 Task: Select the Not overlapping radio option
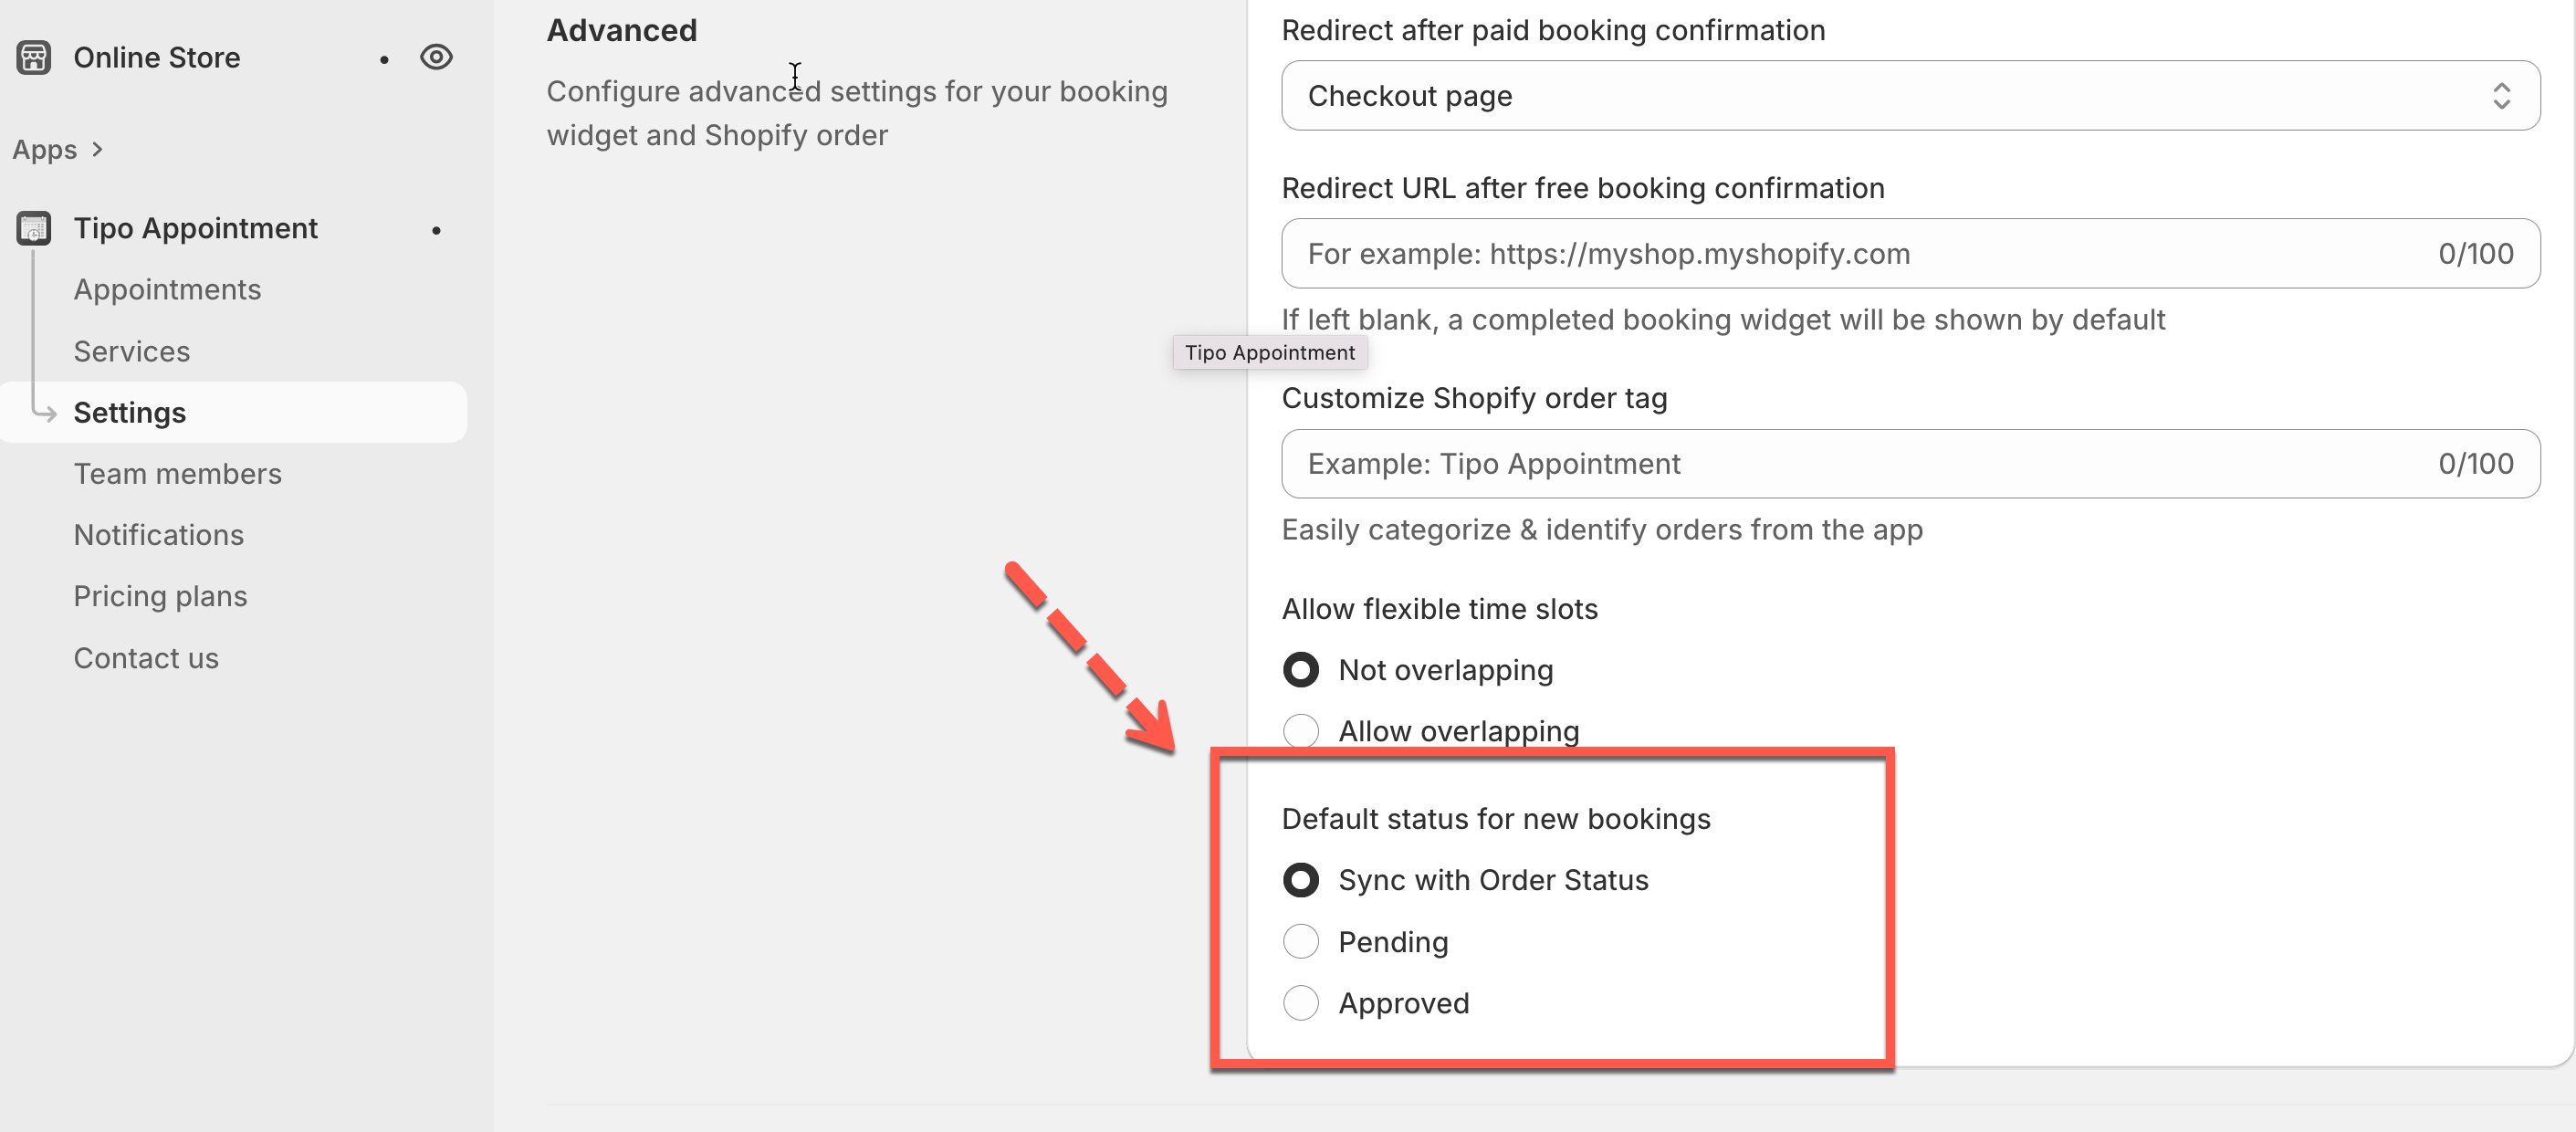click(x=1301, y=670)
